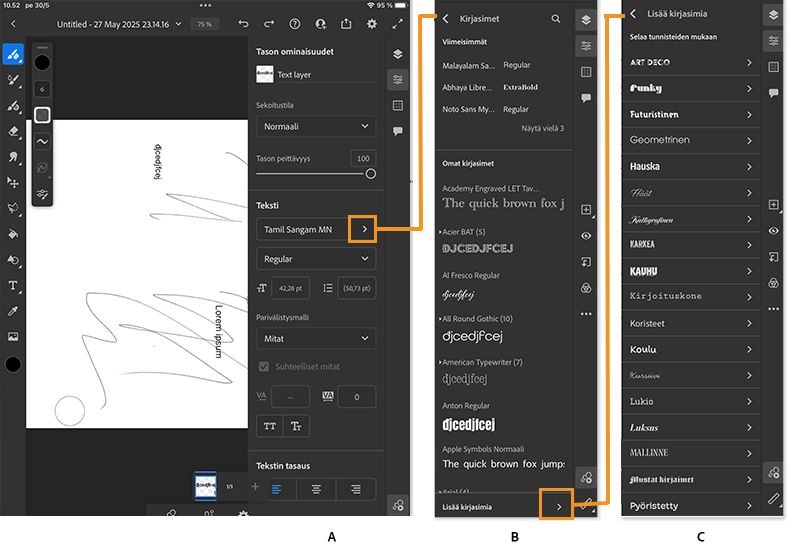Select Al Fresco Regular font
This screenshot has width=800, height=556.
point(503,286)
